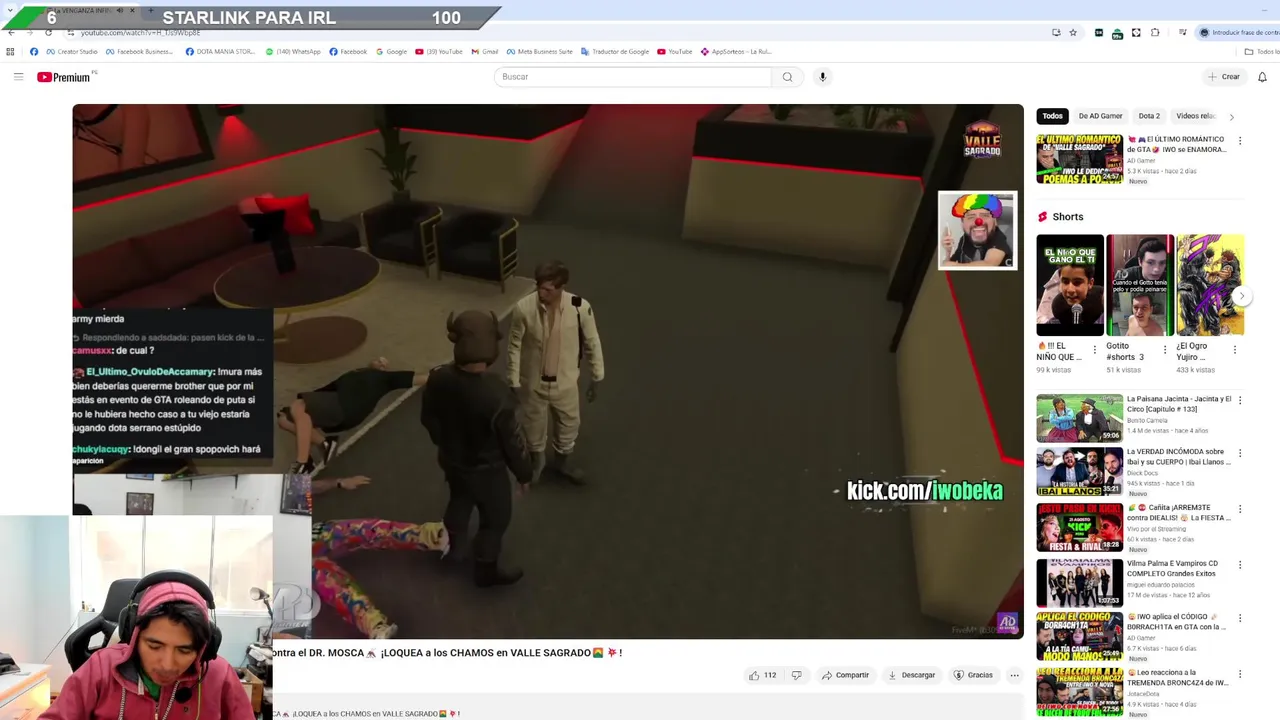
Task: Open options for El Ogro Yujiro short
Action: 1234,350
